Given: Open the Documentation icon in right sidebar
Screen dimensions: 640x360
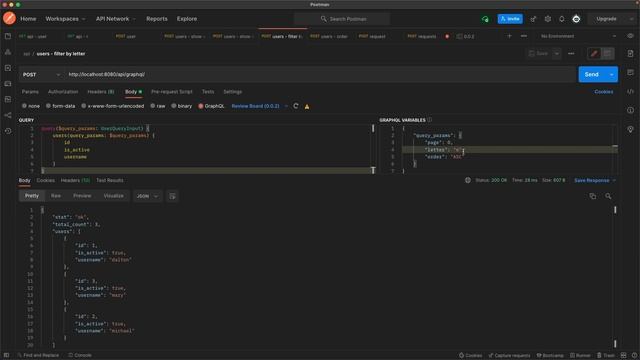Looking at the screenshot, I should [630, 53].
